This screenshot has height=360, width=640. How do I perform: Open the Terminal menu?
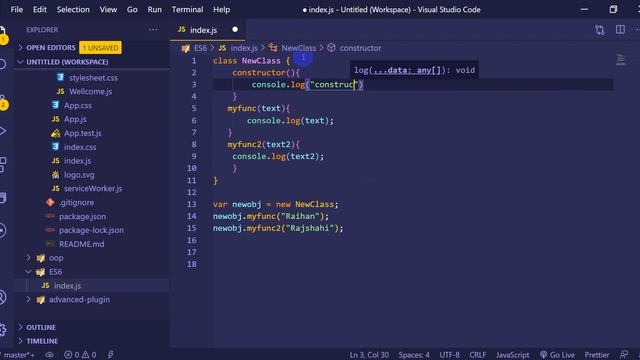pyautogui.click(x=187, y=9)
